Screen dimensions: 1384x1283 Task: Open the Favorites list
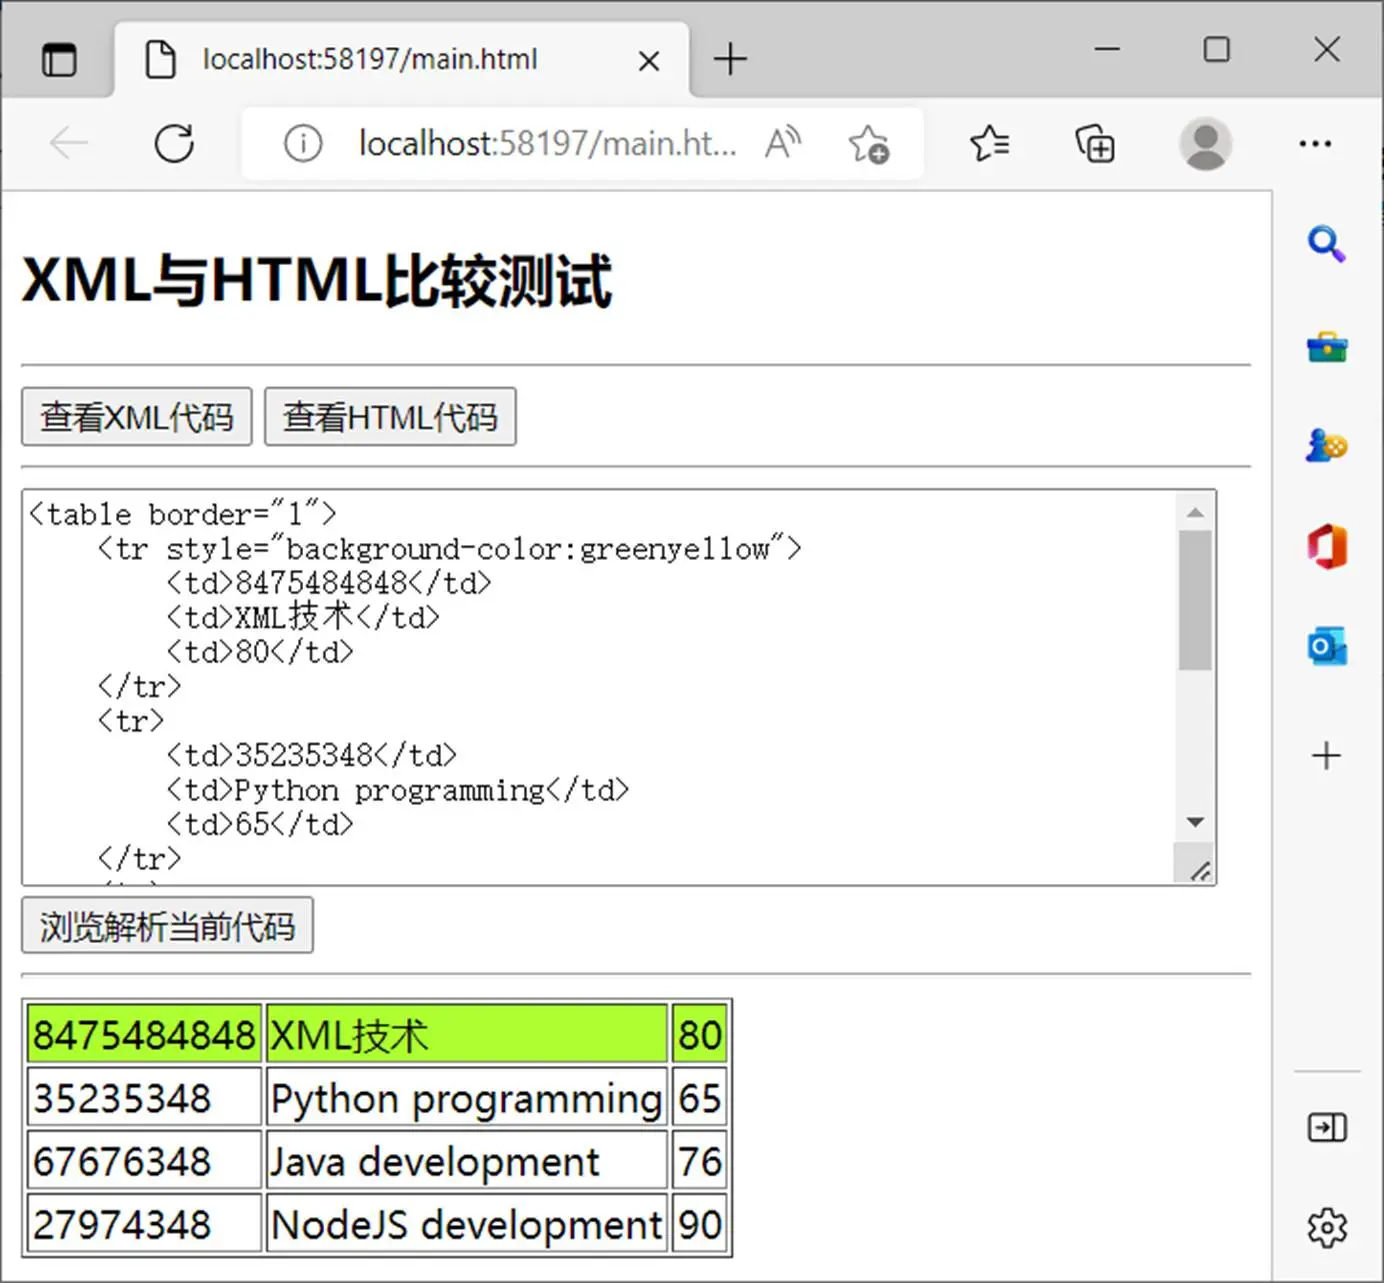990,144
